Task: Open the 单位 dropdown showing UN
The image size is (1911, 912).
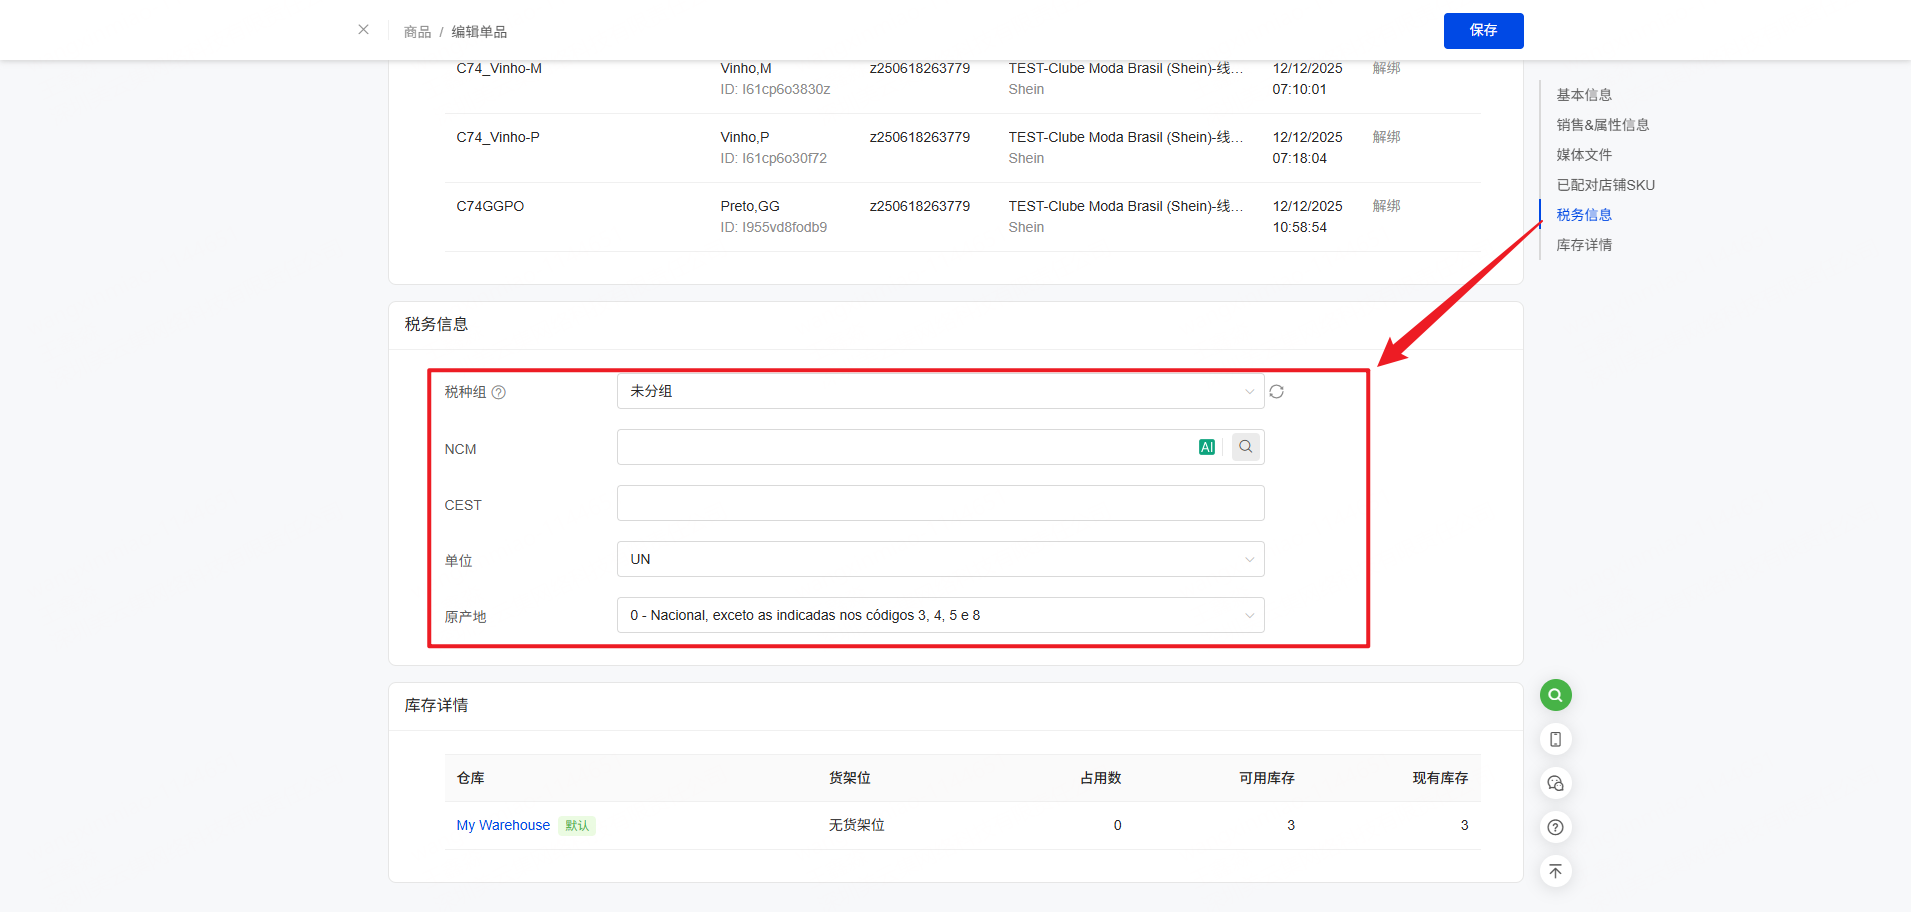Action: point(940,559)
